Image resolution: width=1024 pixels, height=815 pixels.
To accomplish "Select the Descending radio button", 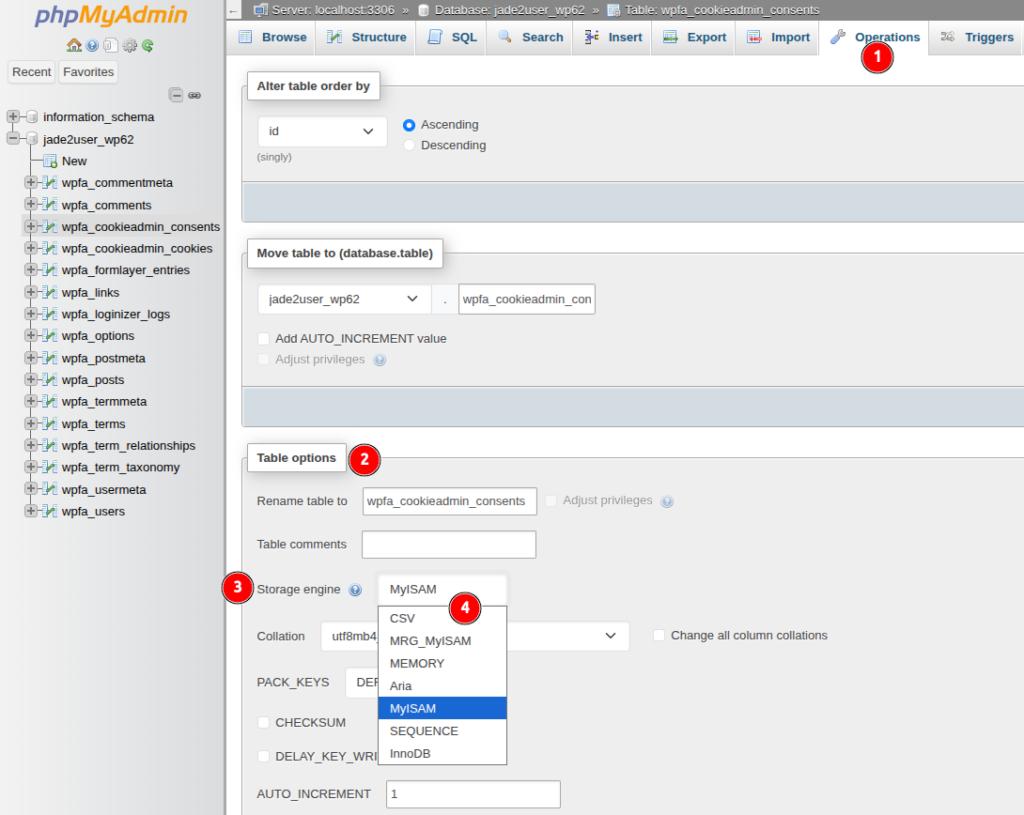I will (x=409, y=145).
